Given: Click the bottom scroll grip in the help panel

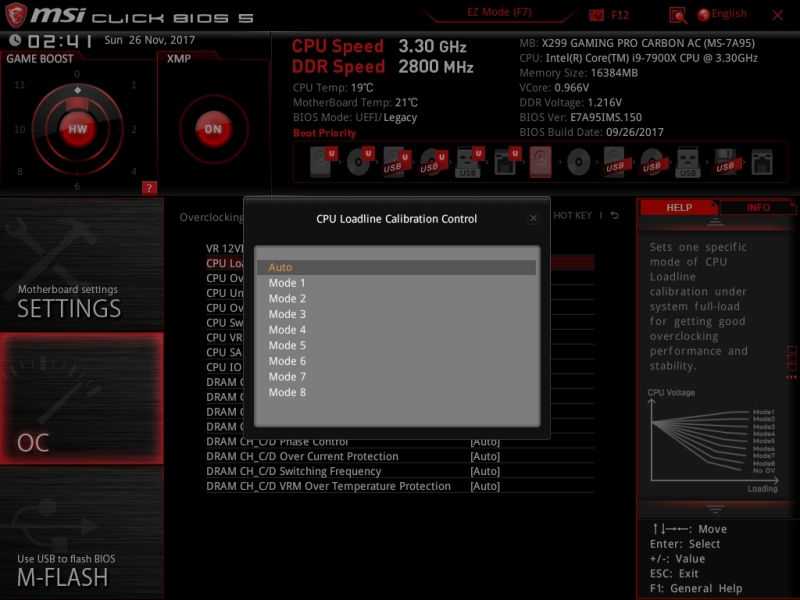Looking at the screenshot, I should coord(715,509).
